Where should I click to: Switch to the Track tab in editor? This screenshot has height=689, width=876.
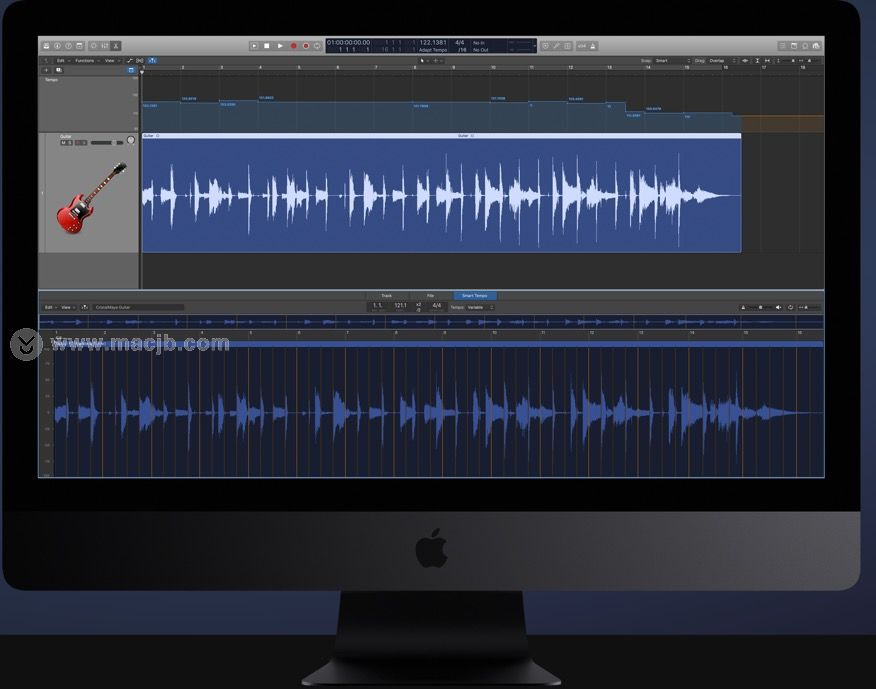(x=387, y=296)
